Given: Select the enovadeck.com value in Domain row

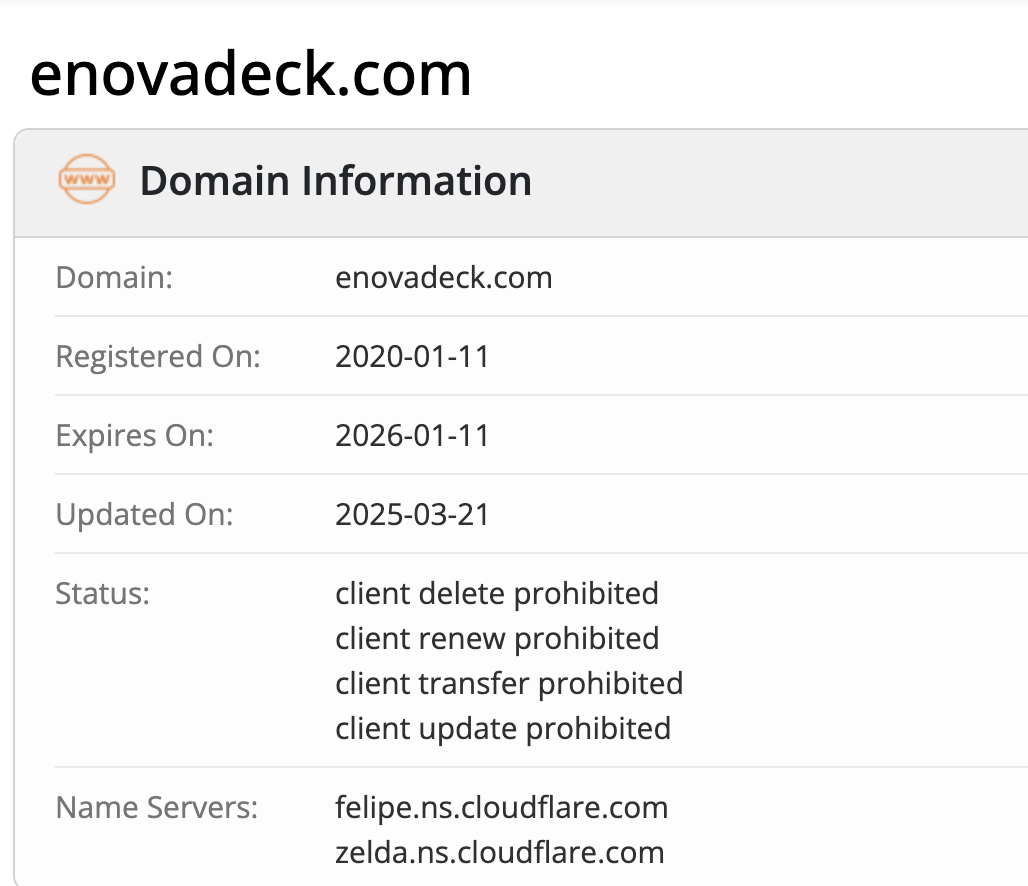Looking at the screenshot, I should (x=443, y=277).
